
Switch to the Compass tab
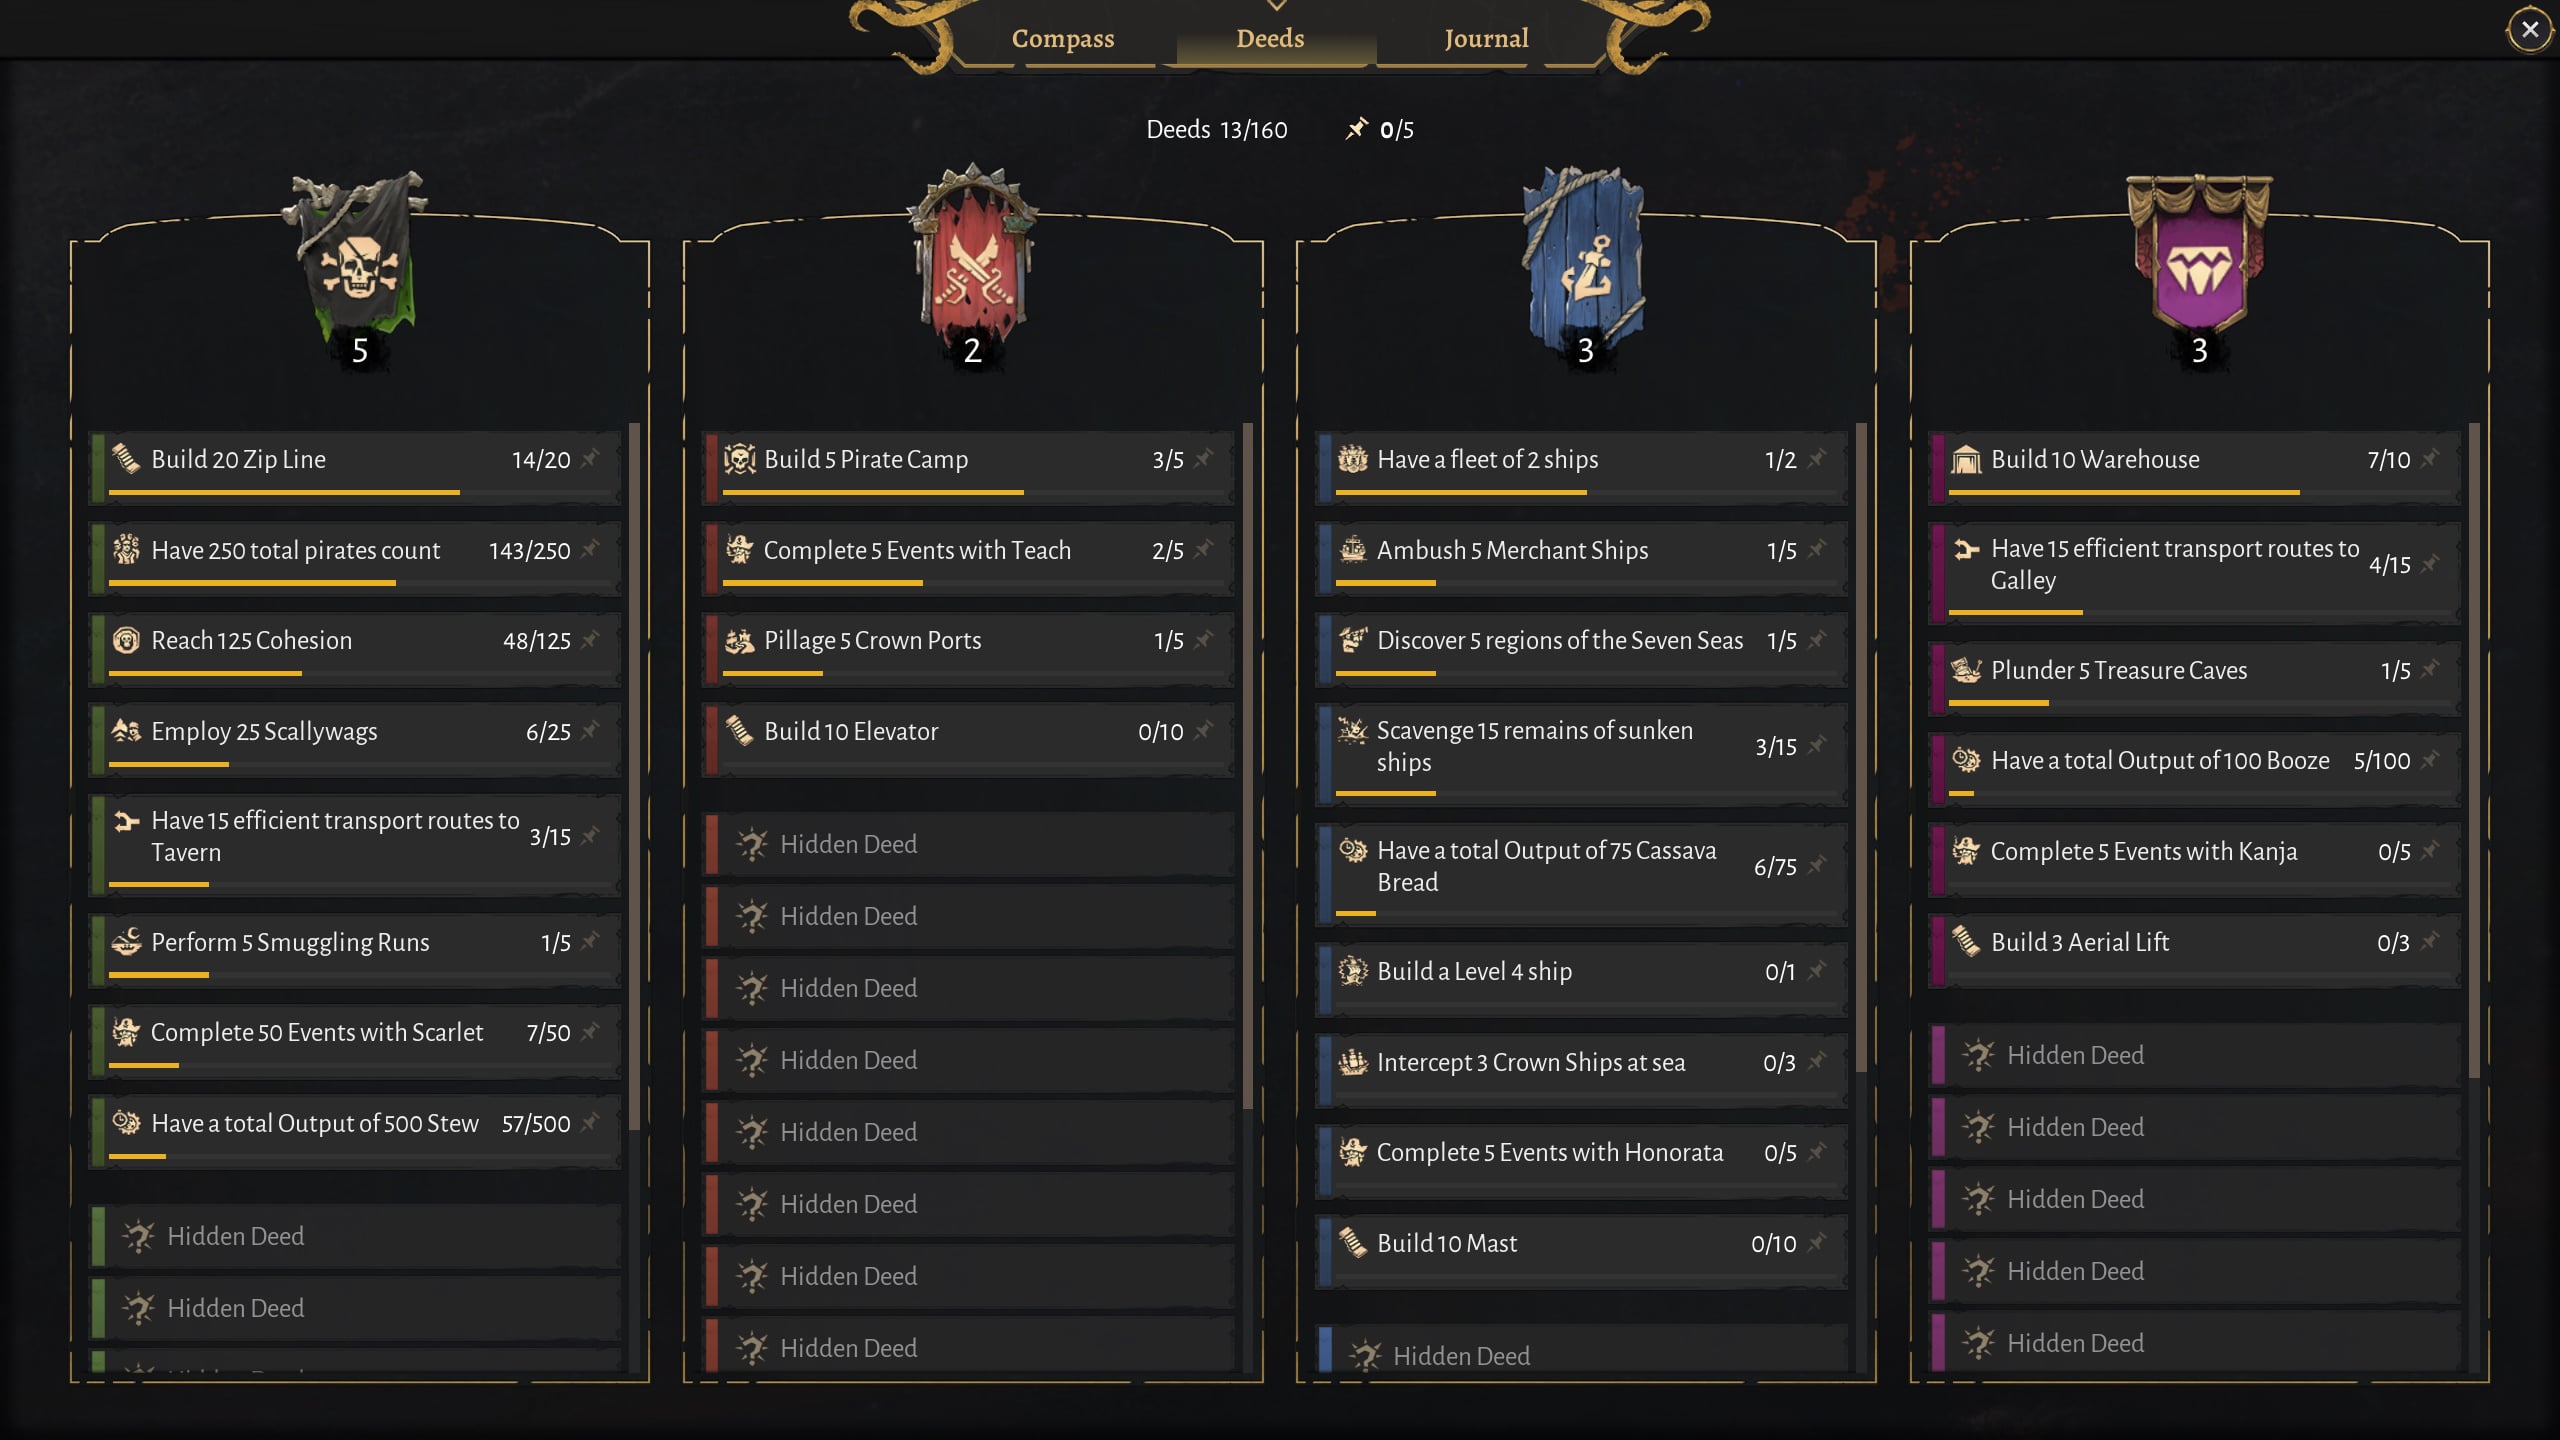point(1062,38)
